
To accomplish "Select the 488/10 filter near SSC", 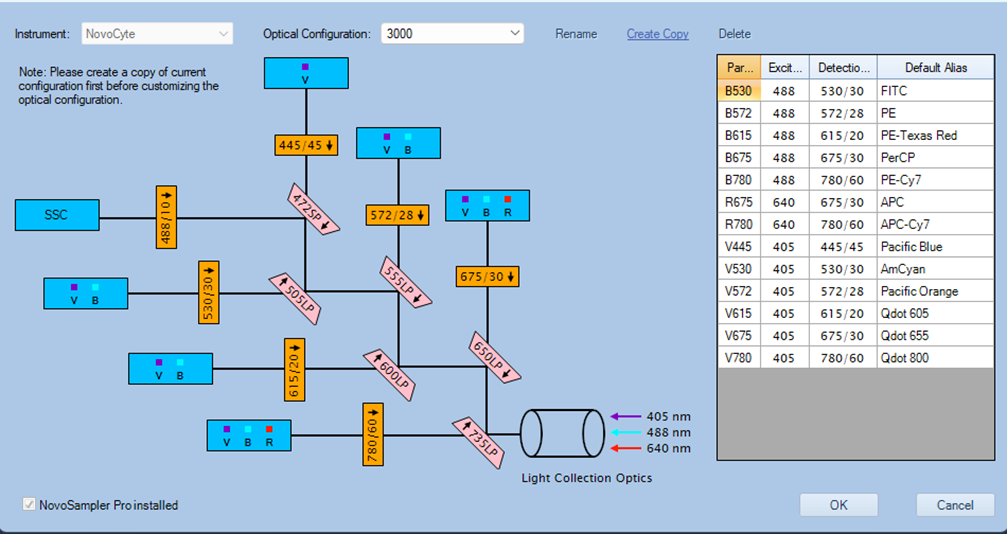I will (x=166, y=217).
